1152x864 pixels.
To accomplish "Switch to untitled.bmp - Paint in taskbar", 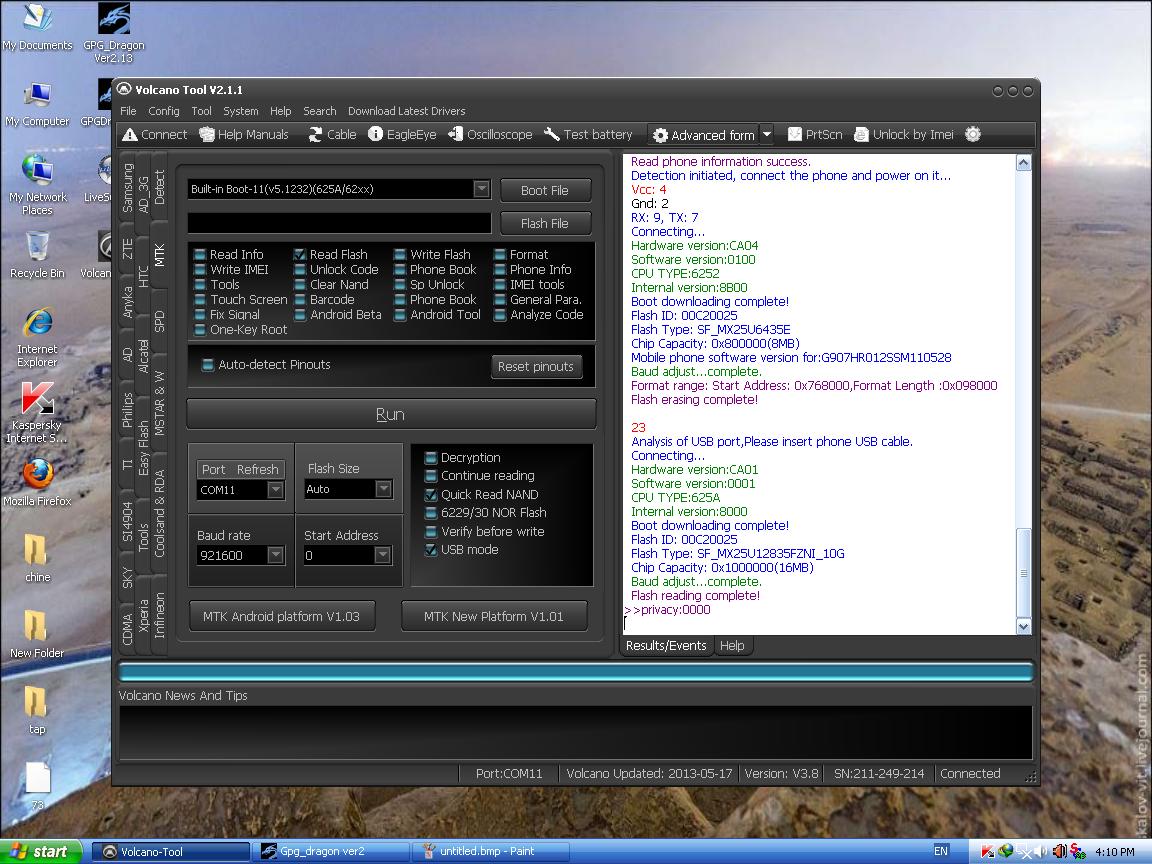I will pyautogui.click(x=490, y=852).
